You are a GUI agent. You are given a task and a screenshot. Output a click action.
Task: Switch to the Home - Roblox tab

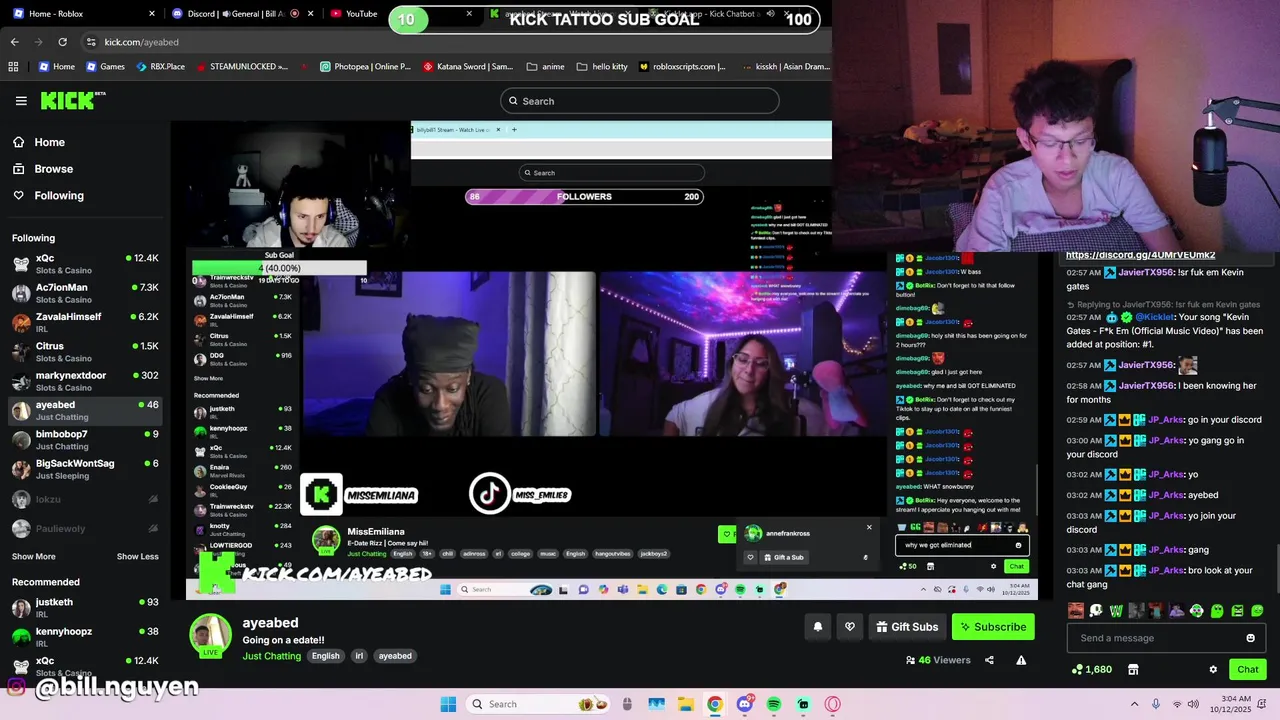80,14
